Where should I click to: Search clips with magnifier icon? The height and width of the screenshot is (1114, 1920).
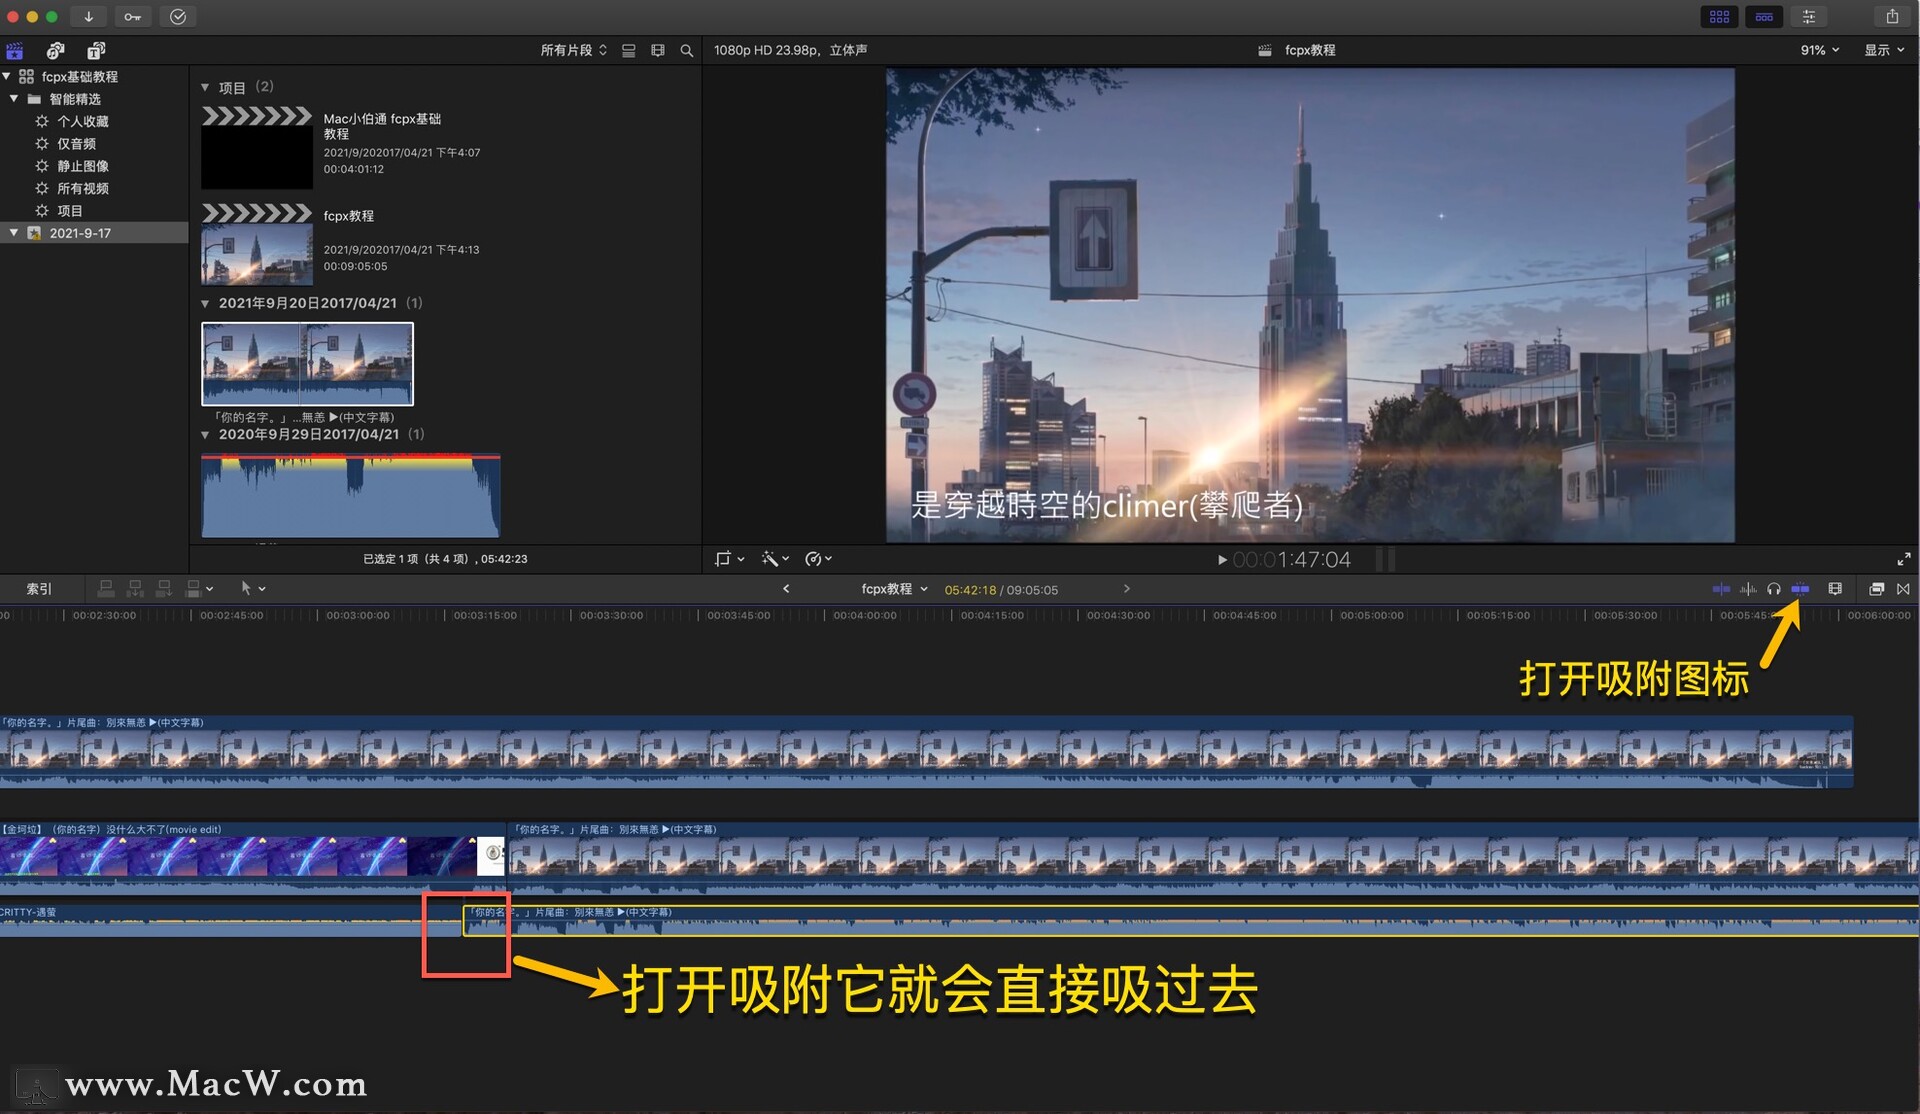point(687,50)
